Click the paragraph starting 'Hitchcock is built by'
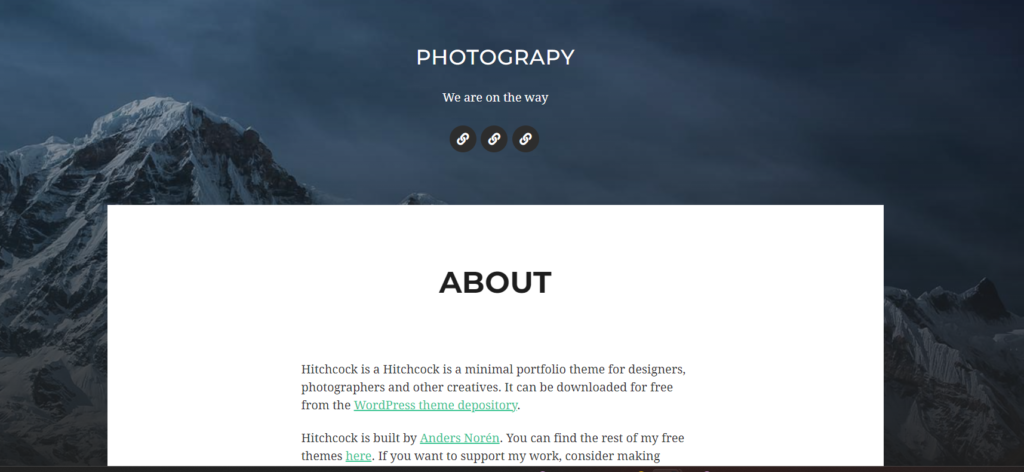 [x=494, y=447]
